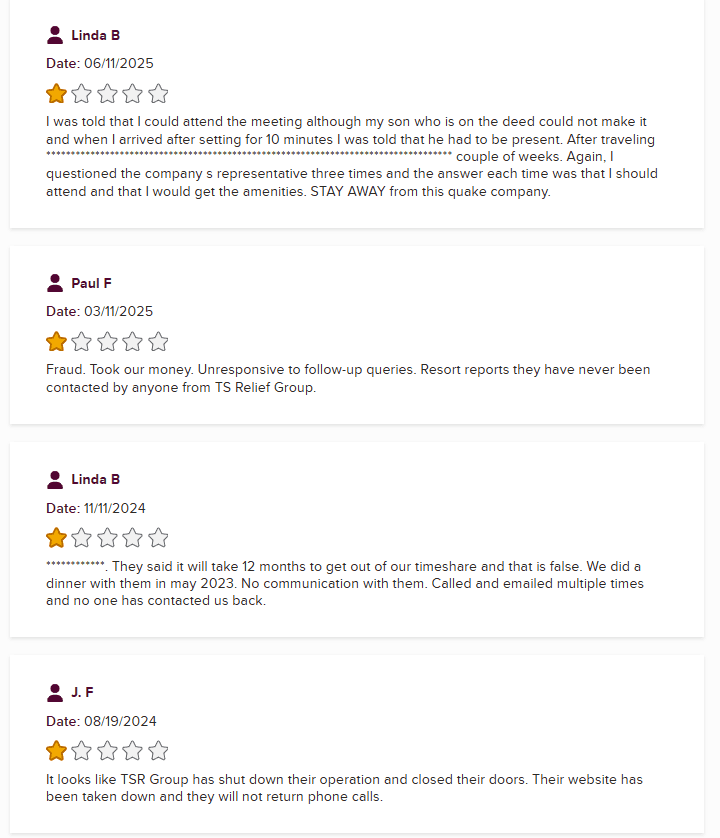Click Linda B's avatar on the 11/11/2024 review

pos(55,479)
